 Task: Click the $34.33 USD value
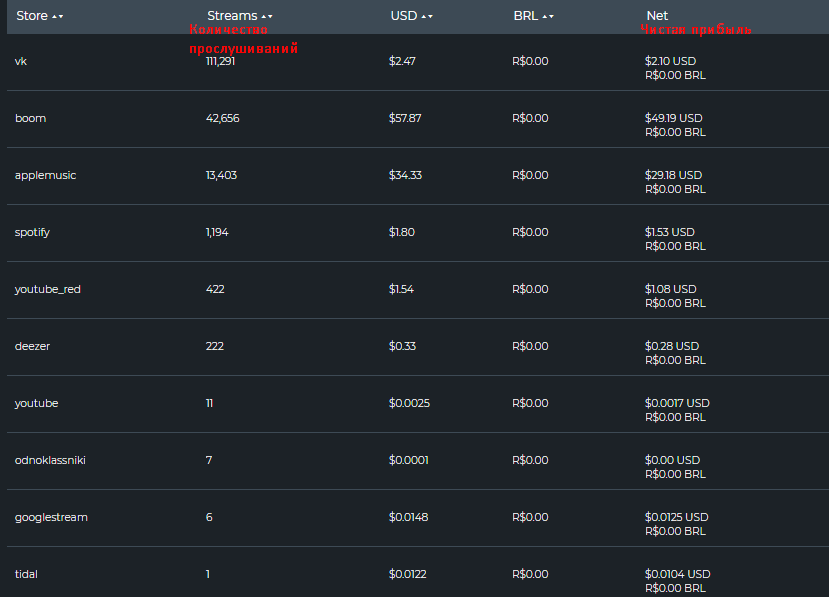tap(406, 176)
